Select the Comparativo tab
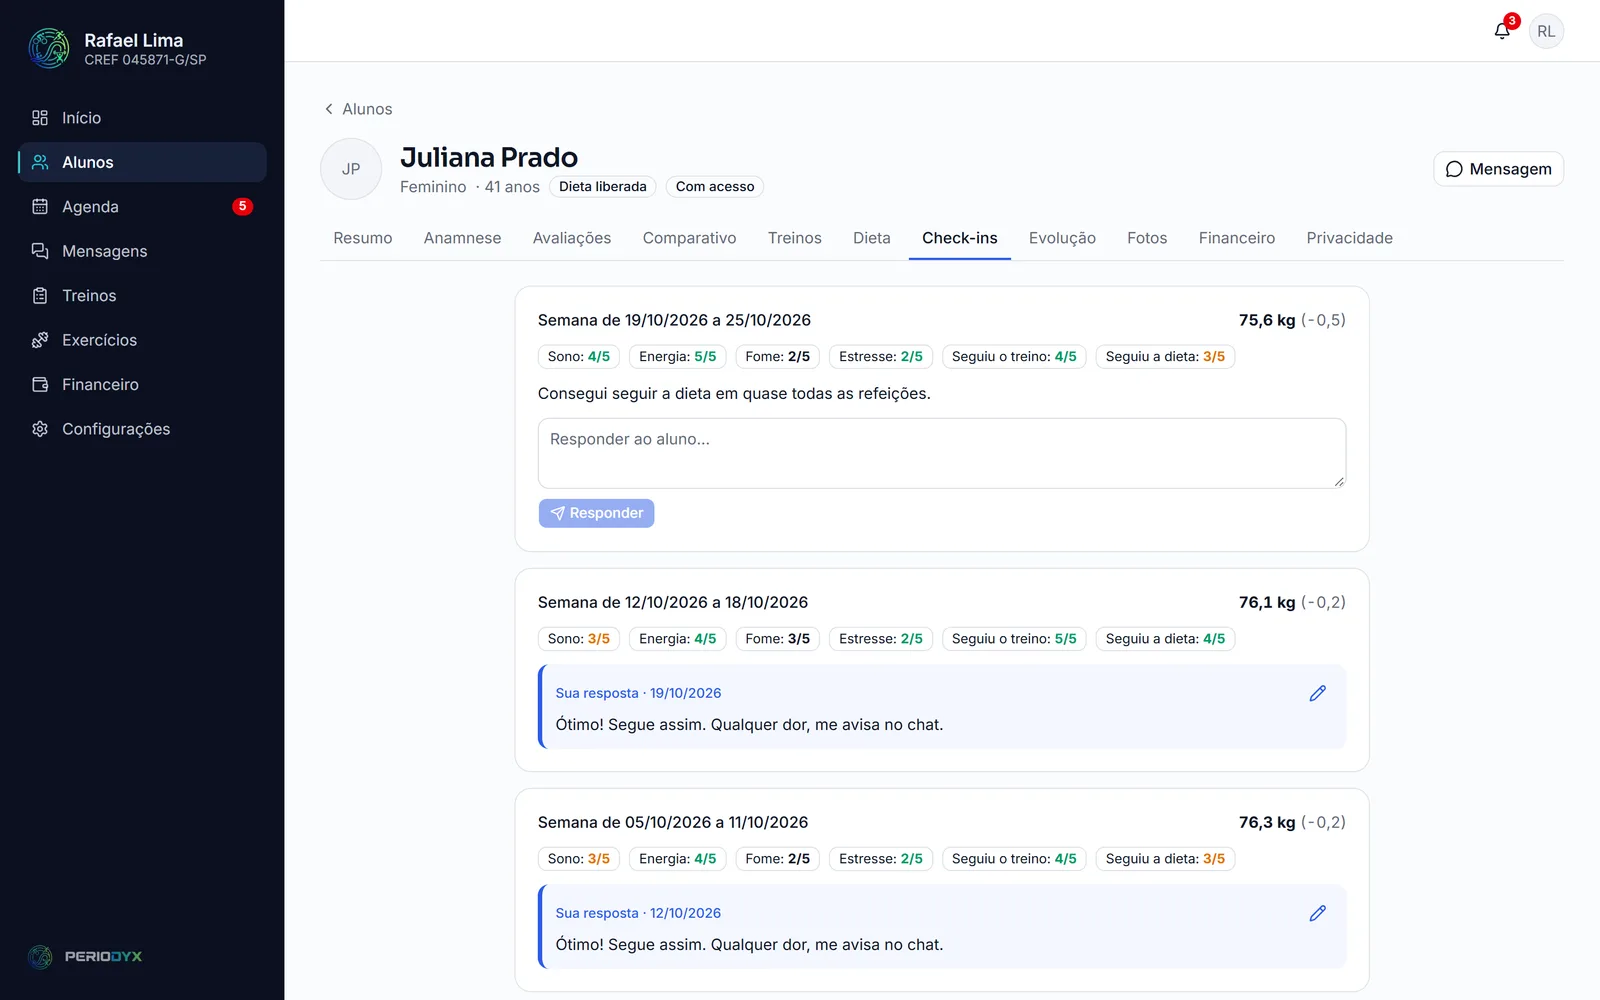This screenshot has width=1600, height=1000. (689, 238)
